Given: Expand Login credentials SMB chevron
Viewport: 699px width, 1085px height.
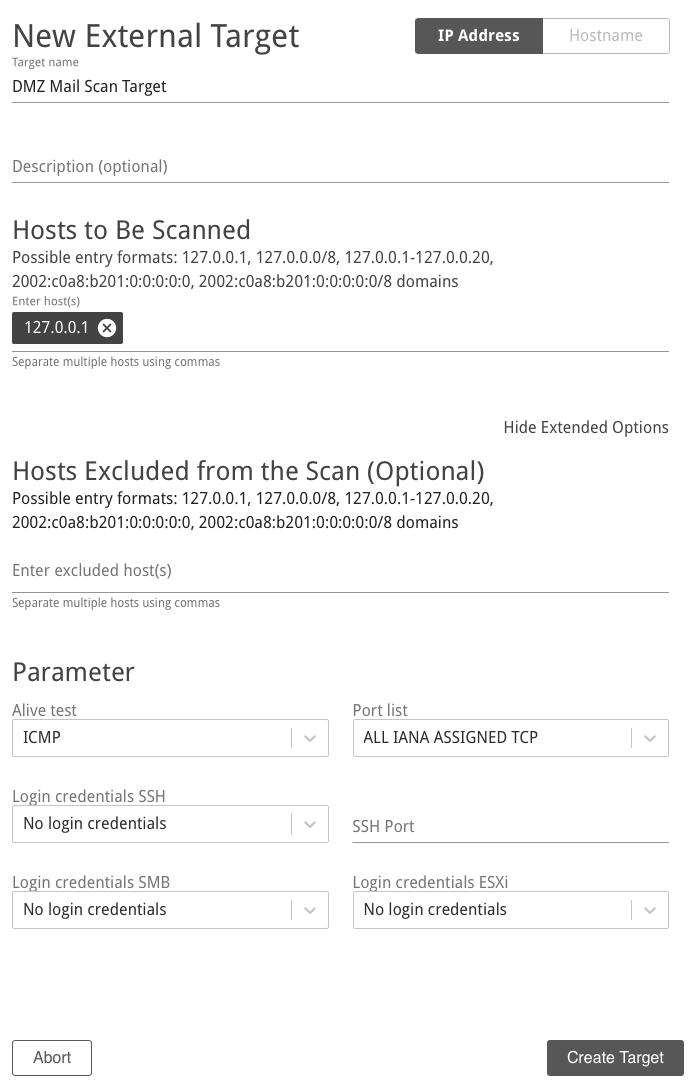Looking at the screenshot, I should point(310,910).
